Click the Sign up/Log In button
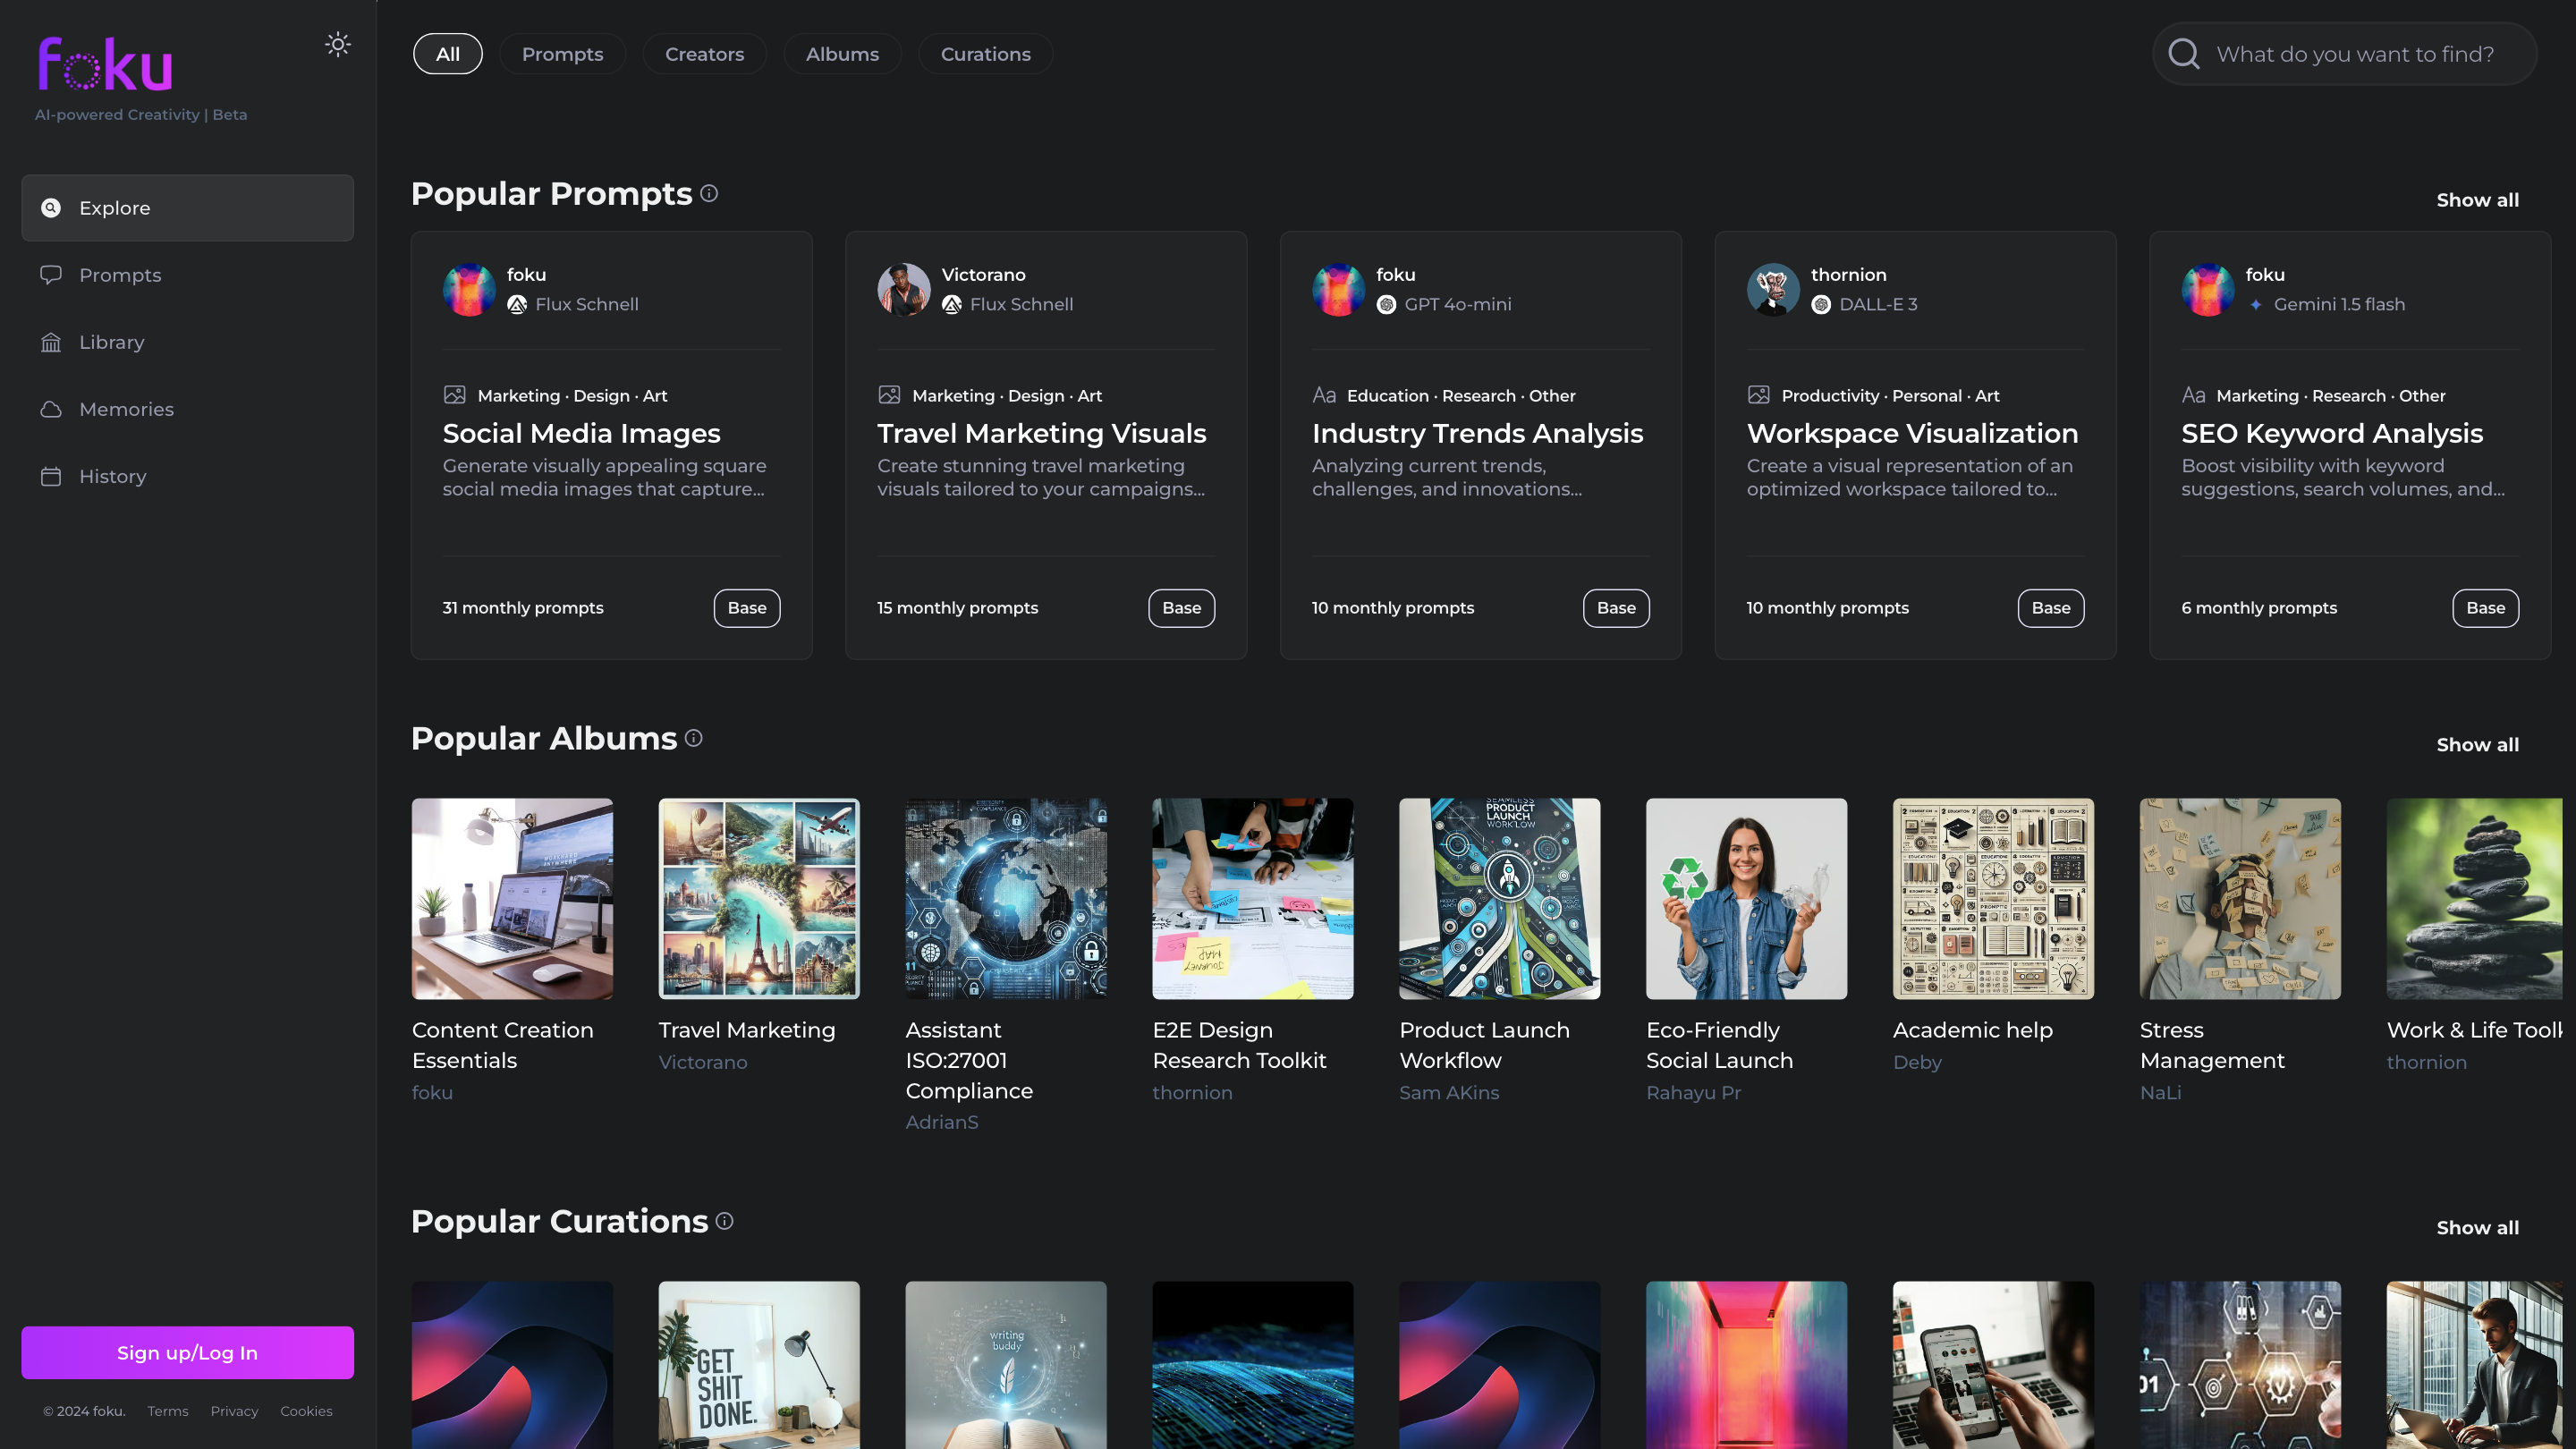 tap(187, 1353)
